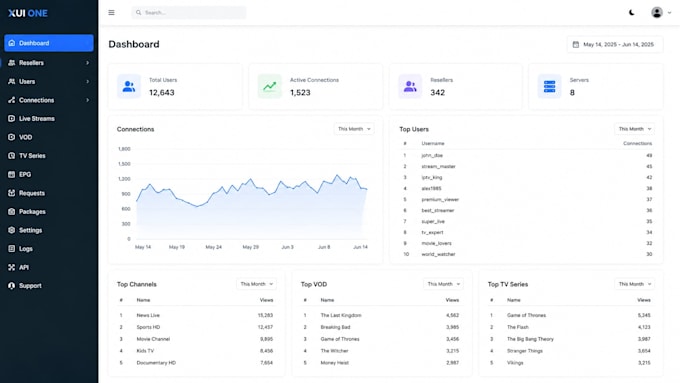This screenshot has width=680, height=383.
Task: Click the Servers card icon
Action: tap(549, 86)
